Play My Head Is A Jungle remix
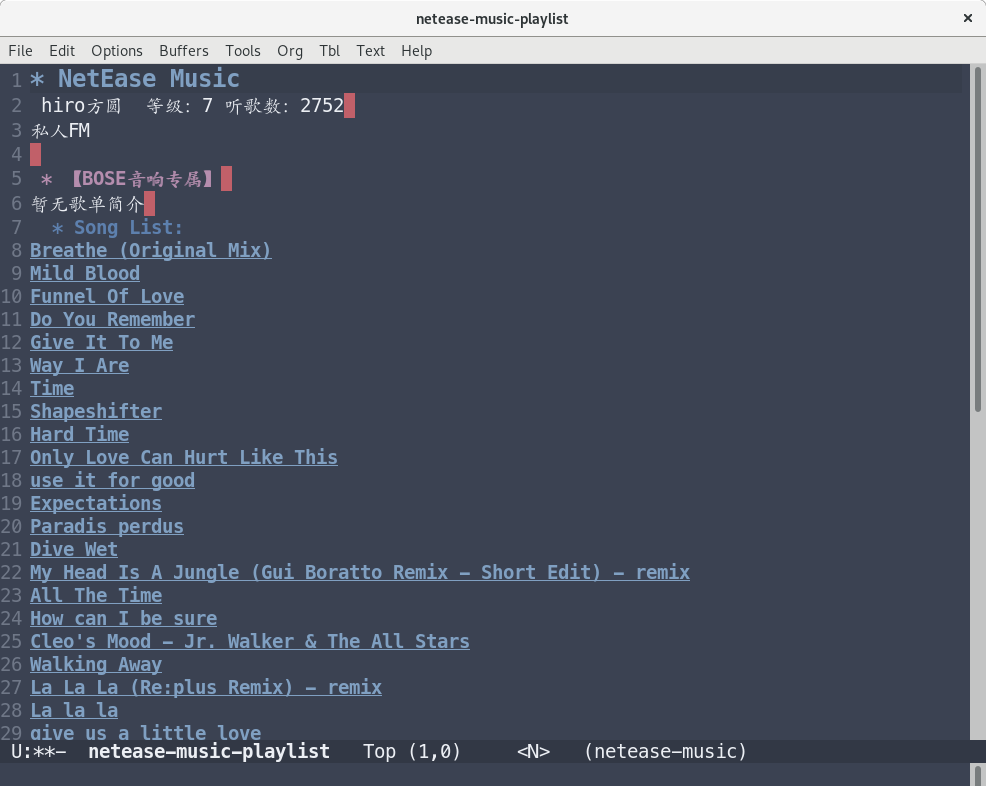Screen dimensions: 986x786 click(x=360, y=572)
